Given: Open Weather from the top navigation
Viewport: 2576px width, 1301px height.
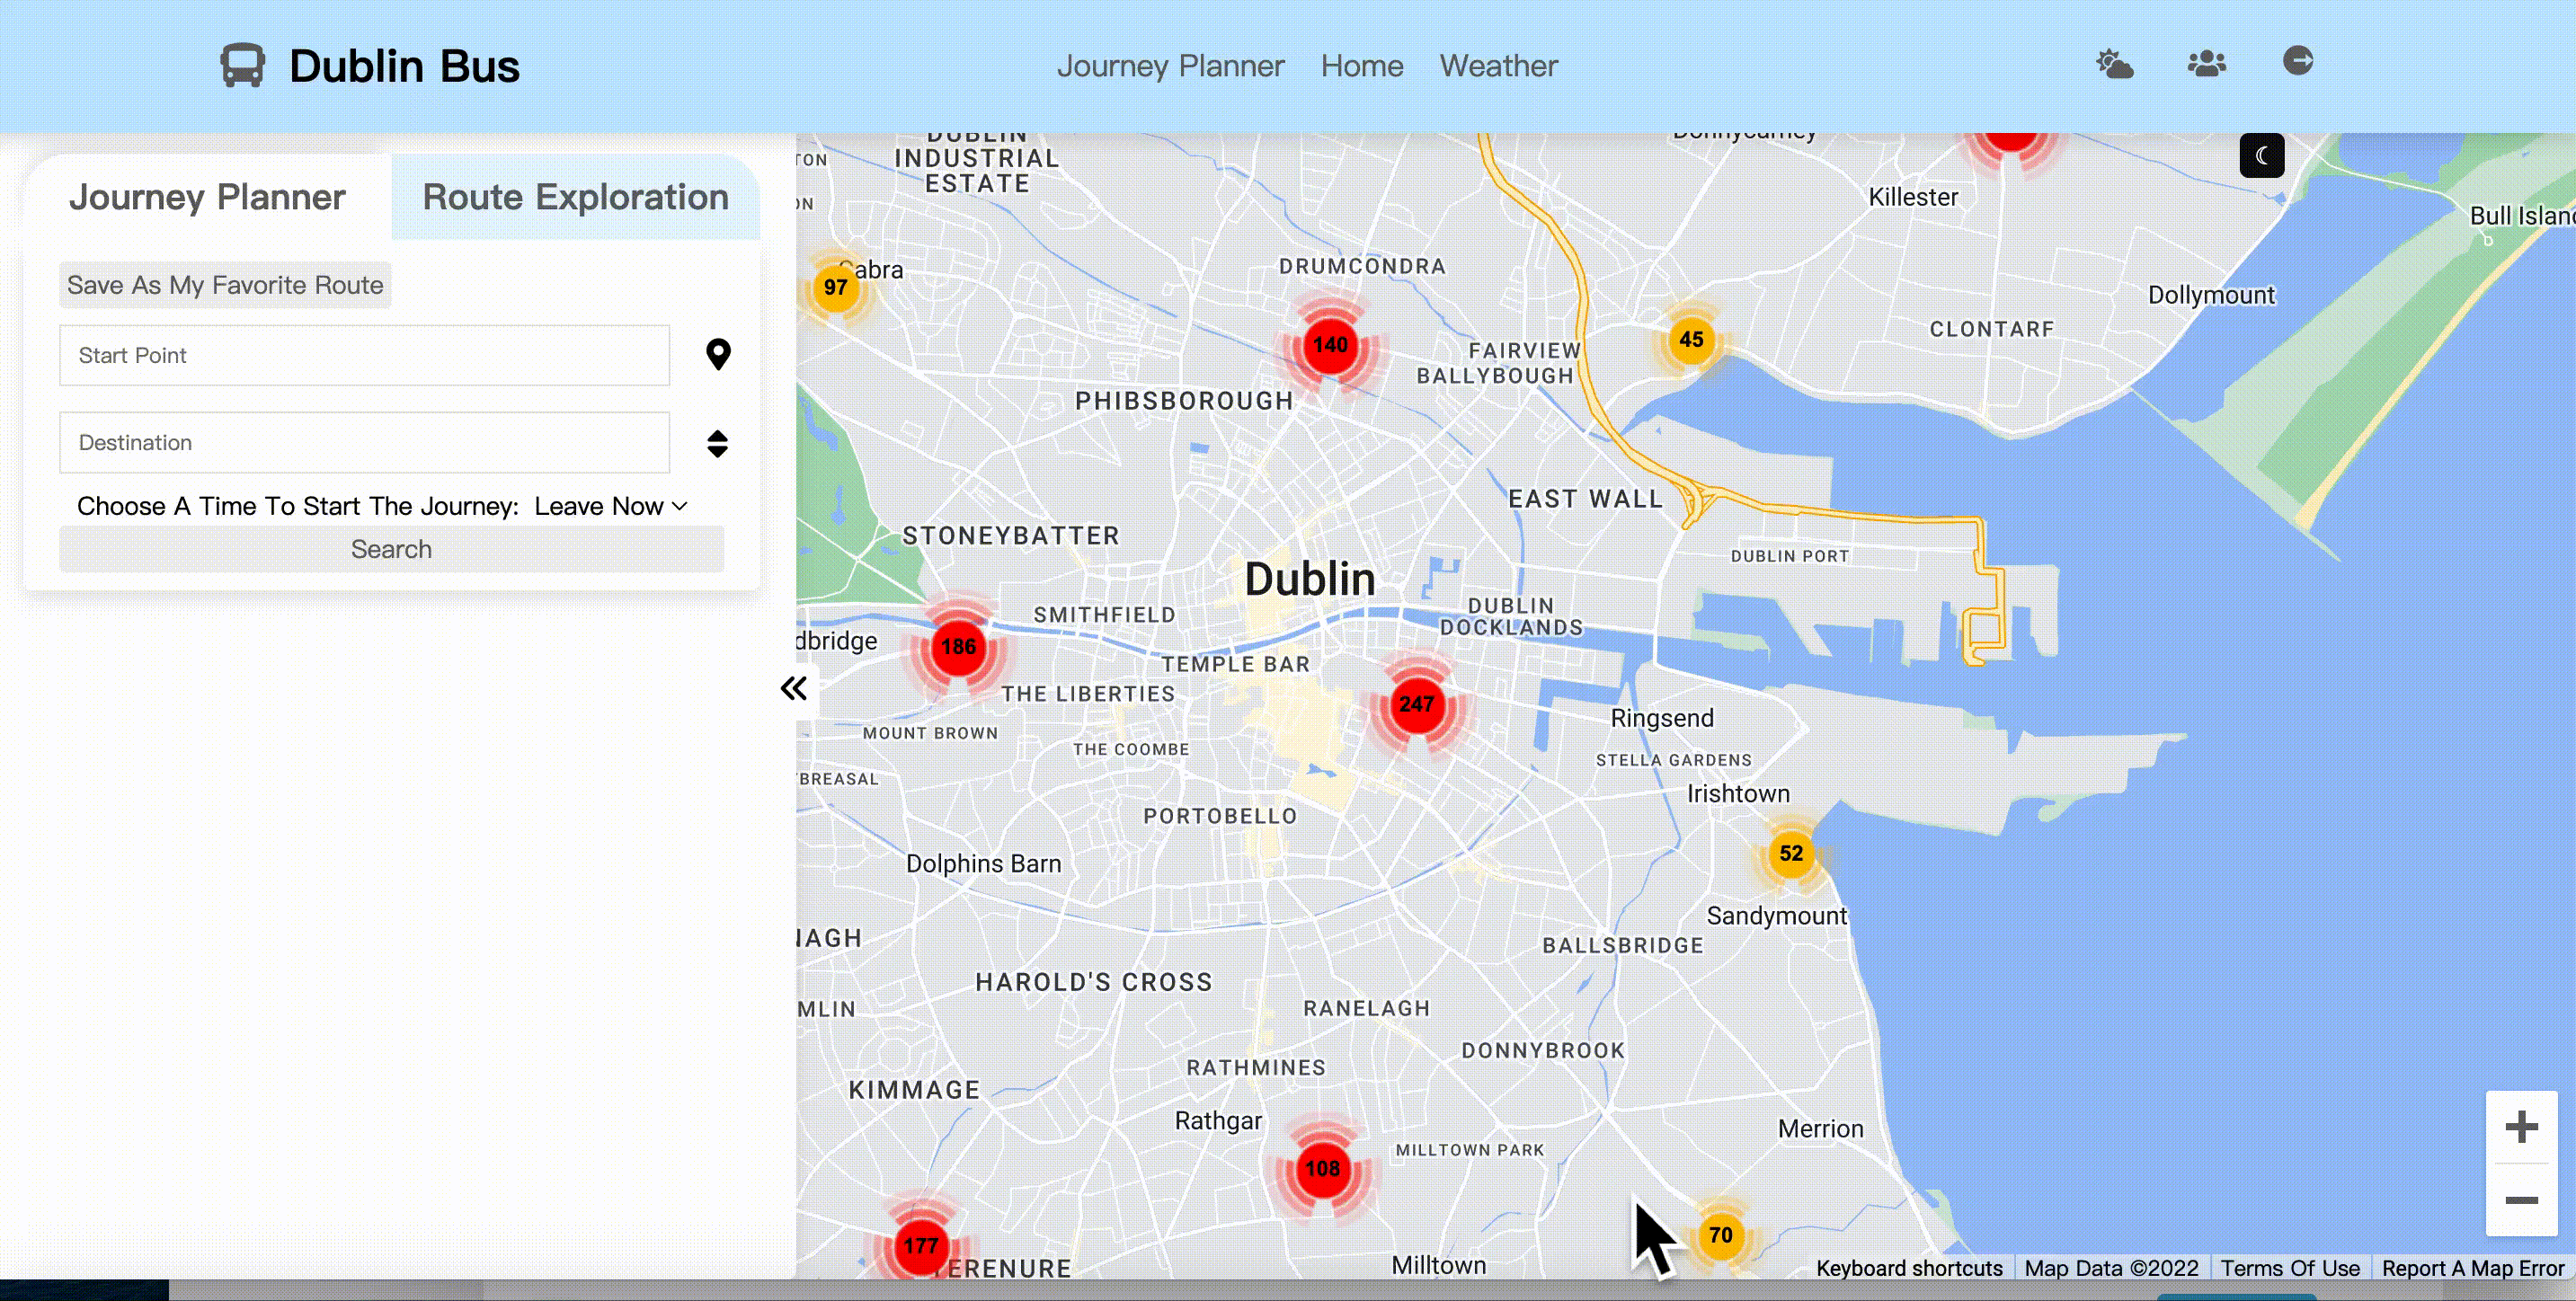Looking at the screenshot, I should pos(1498,66).
